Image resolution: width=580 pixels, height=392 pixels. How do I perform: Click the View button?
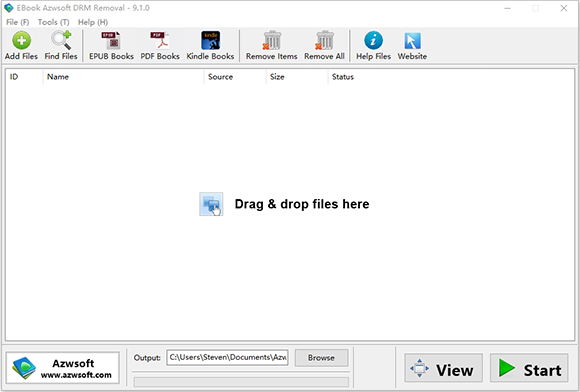pos(443,368)
